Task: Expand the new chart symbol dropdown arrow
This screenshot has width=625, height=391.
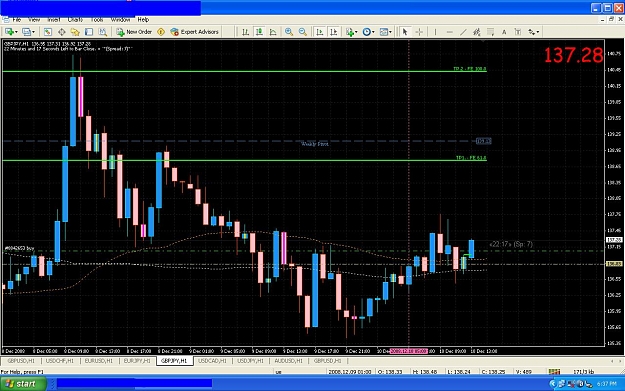Action: (x=16, y=32)
